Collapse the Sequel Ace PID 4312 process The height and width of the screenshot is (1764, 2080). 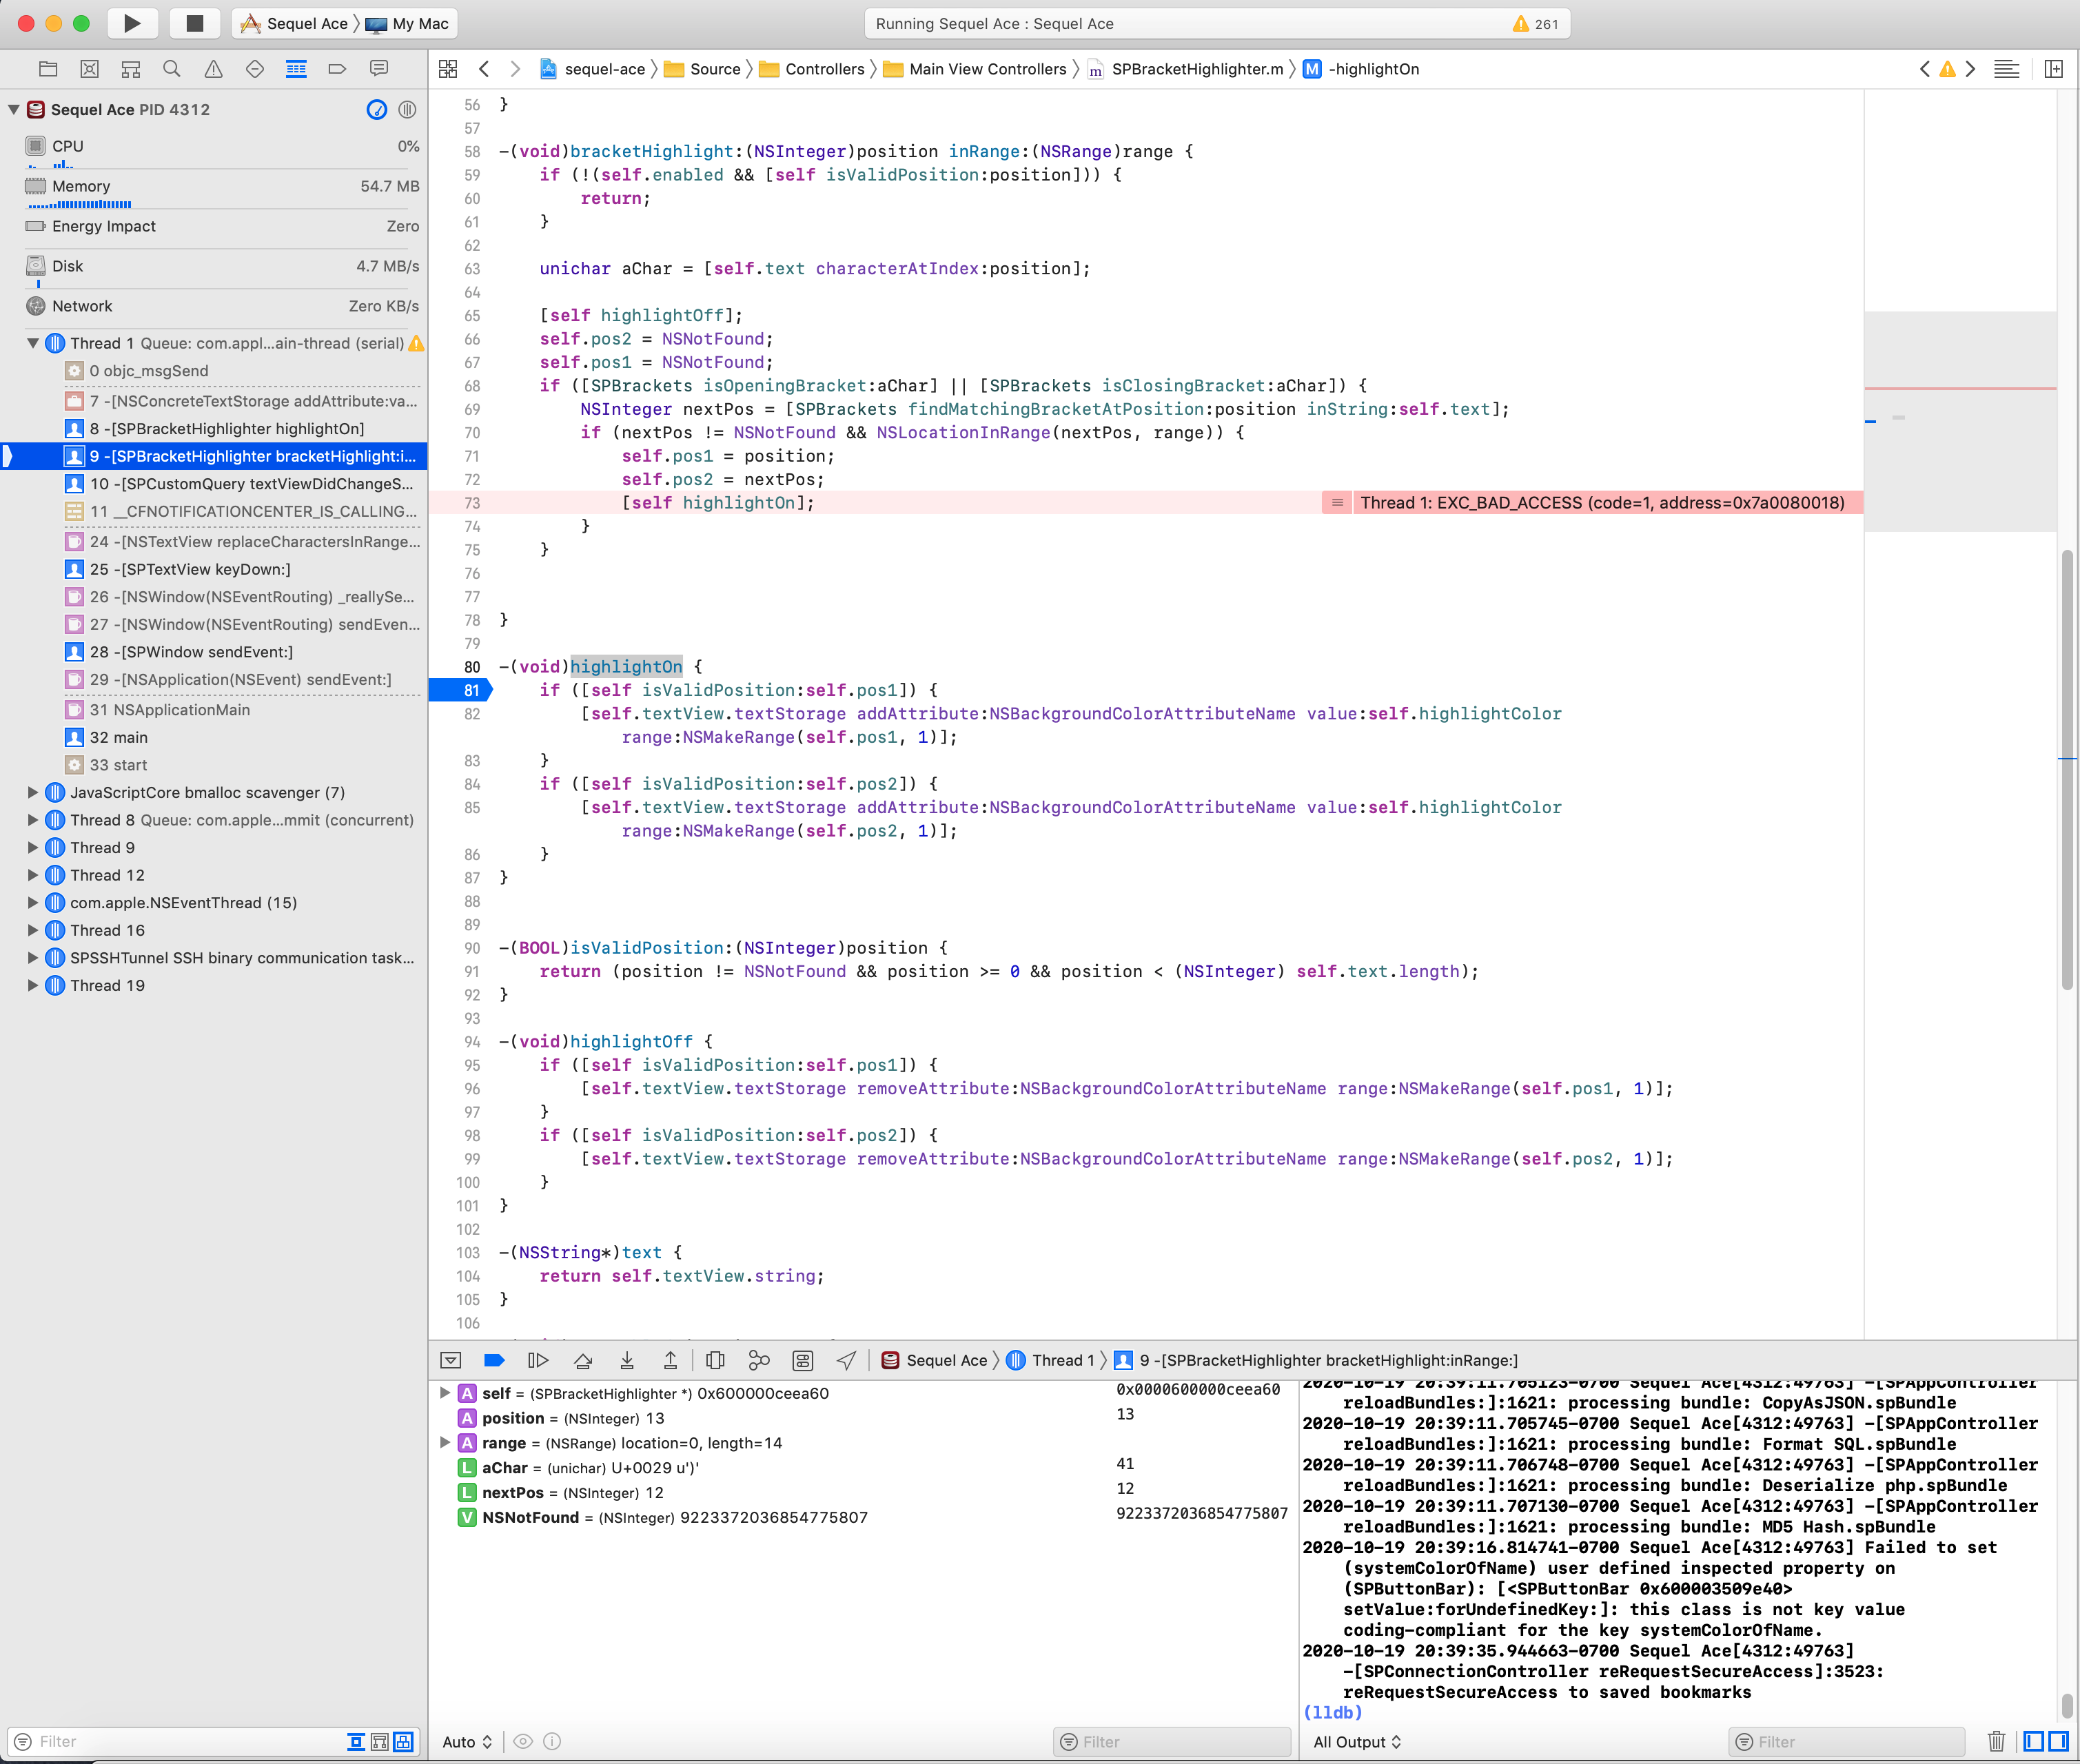14,110
